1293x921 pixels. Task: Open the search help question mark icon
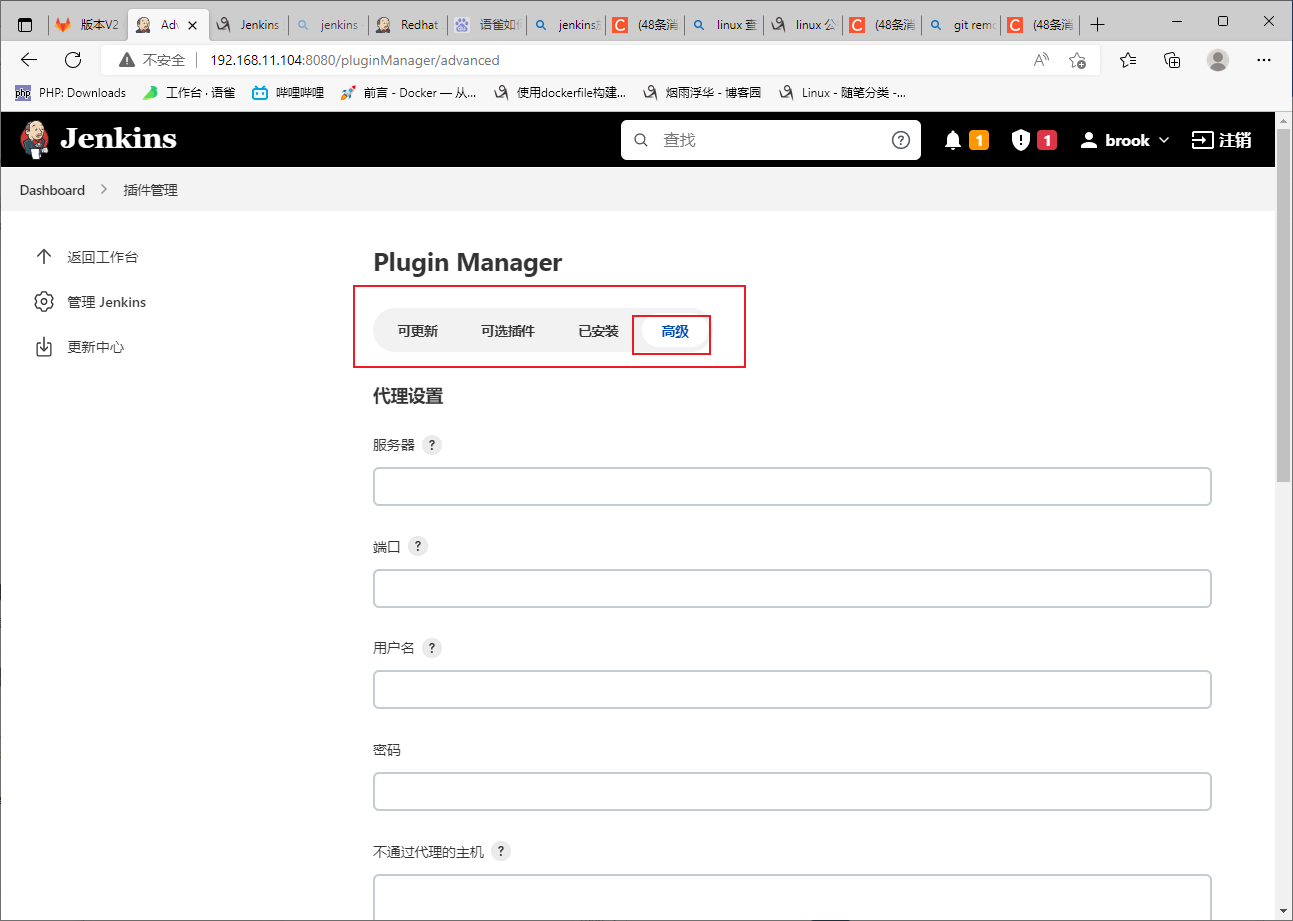[x=901, y=140]
